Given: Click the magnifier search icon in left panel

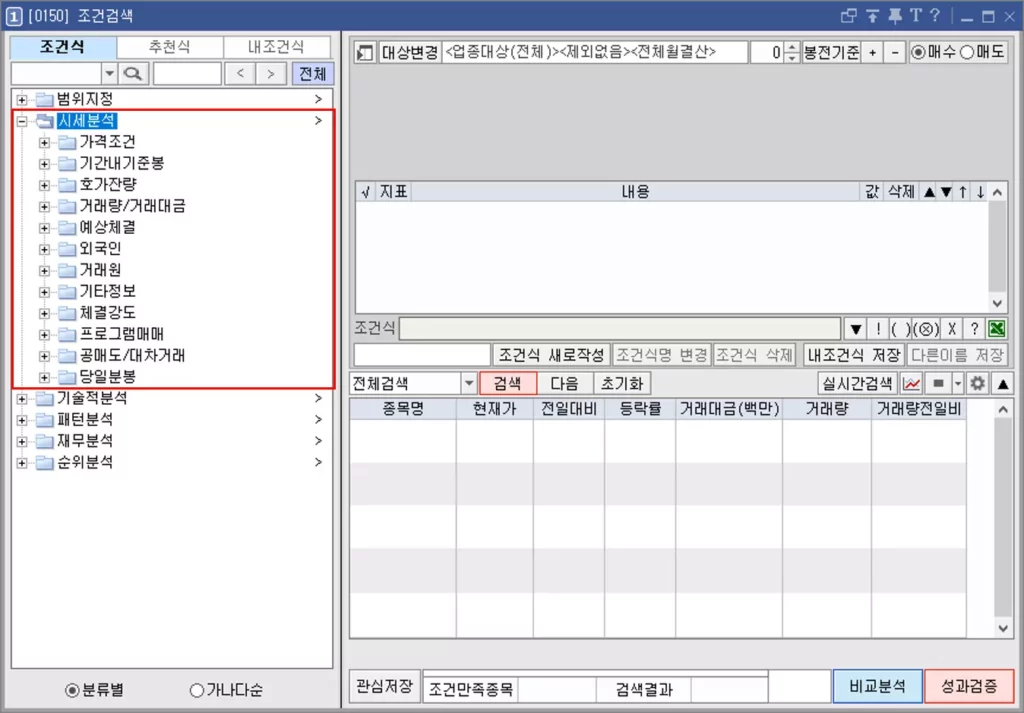Looking at the screenshot, I should click(x=133, y=74).
